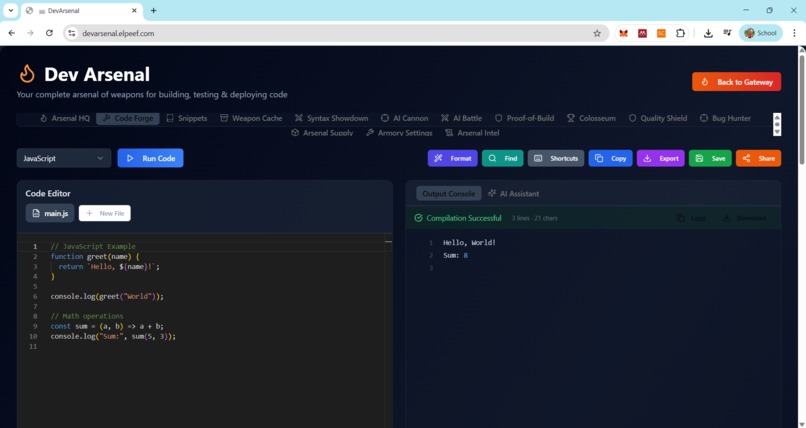
Task: Switch to the Snippets tab
Action: (187, 118)
